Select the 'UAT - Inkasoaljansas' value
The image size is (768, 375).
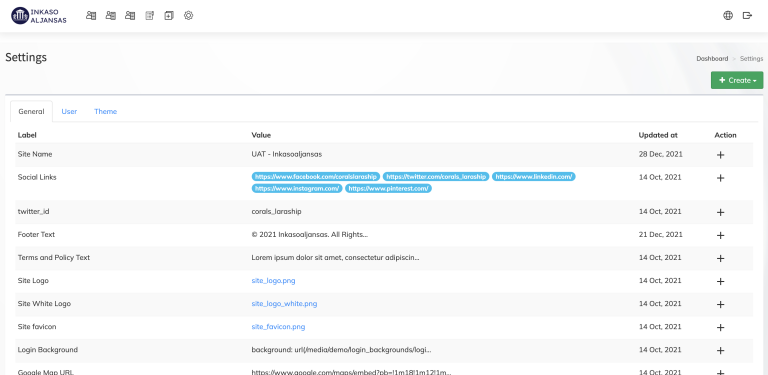287,154
